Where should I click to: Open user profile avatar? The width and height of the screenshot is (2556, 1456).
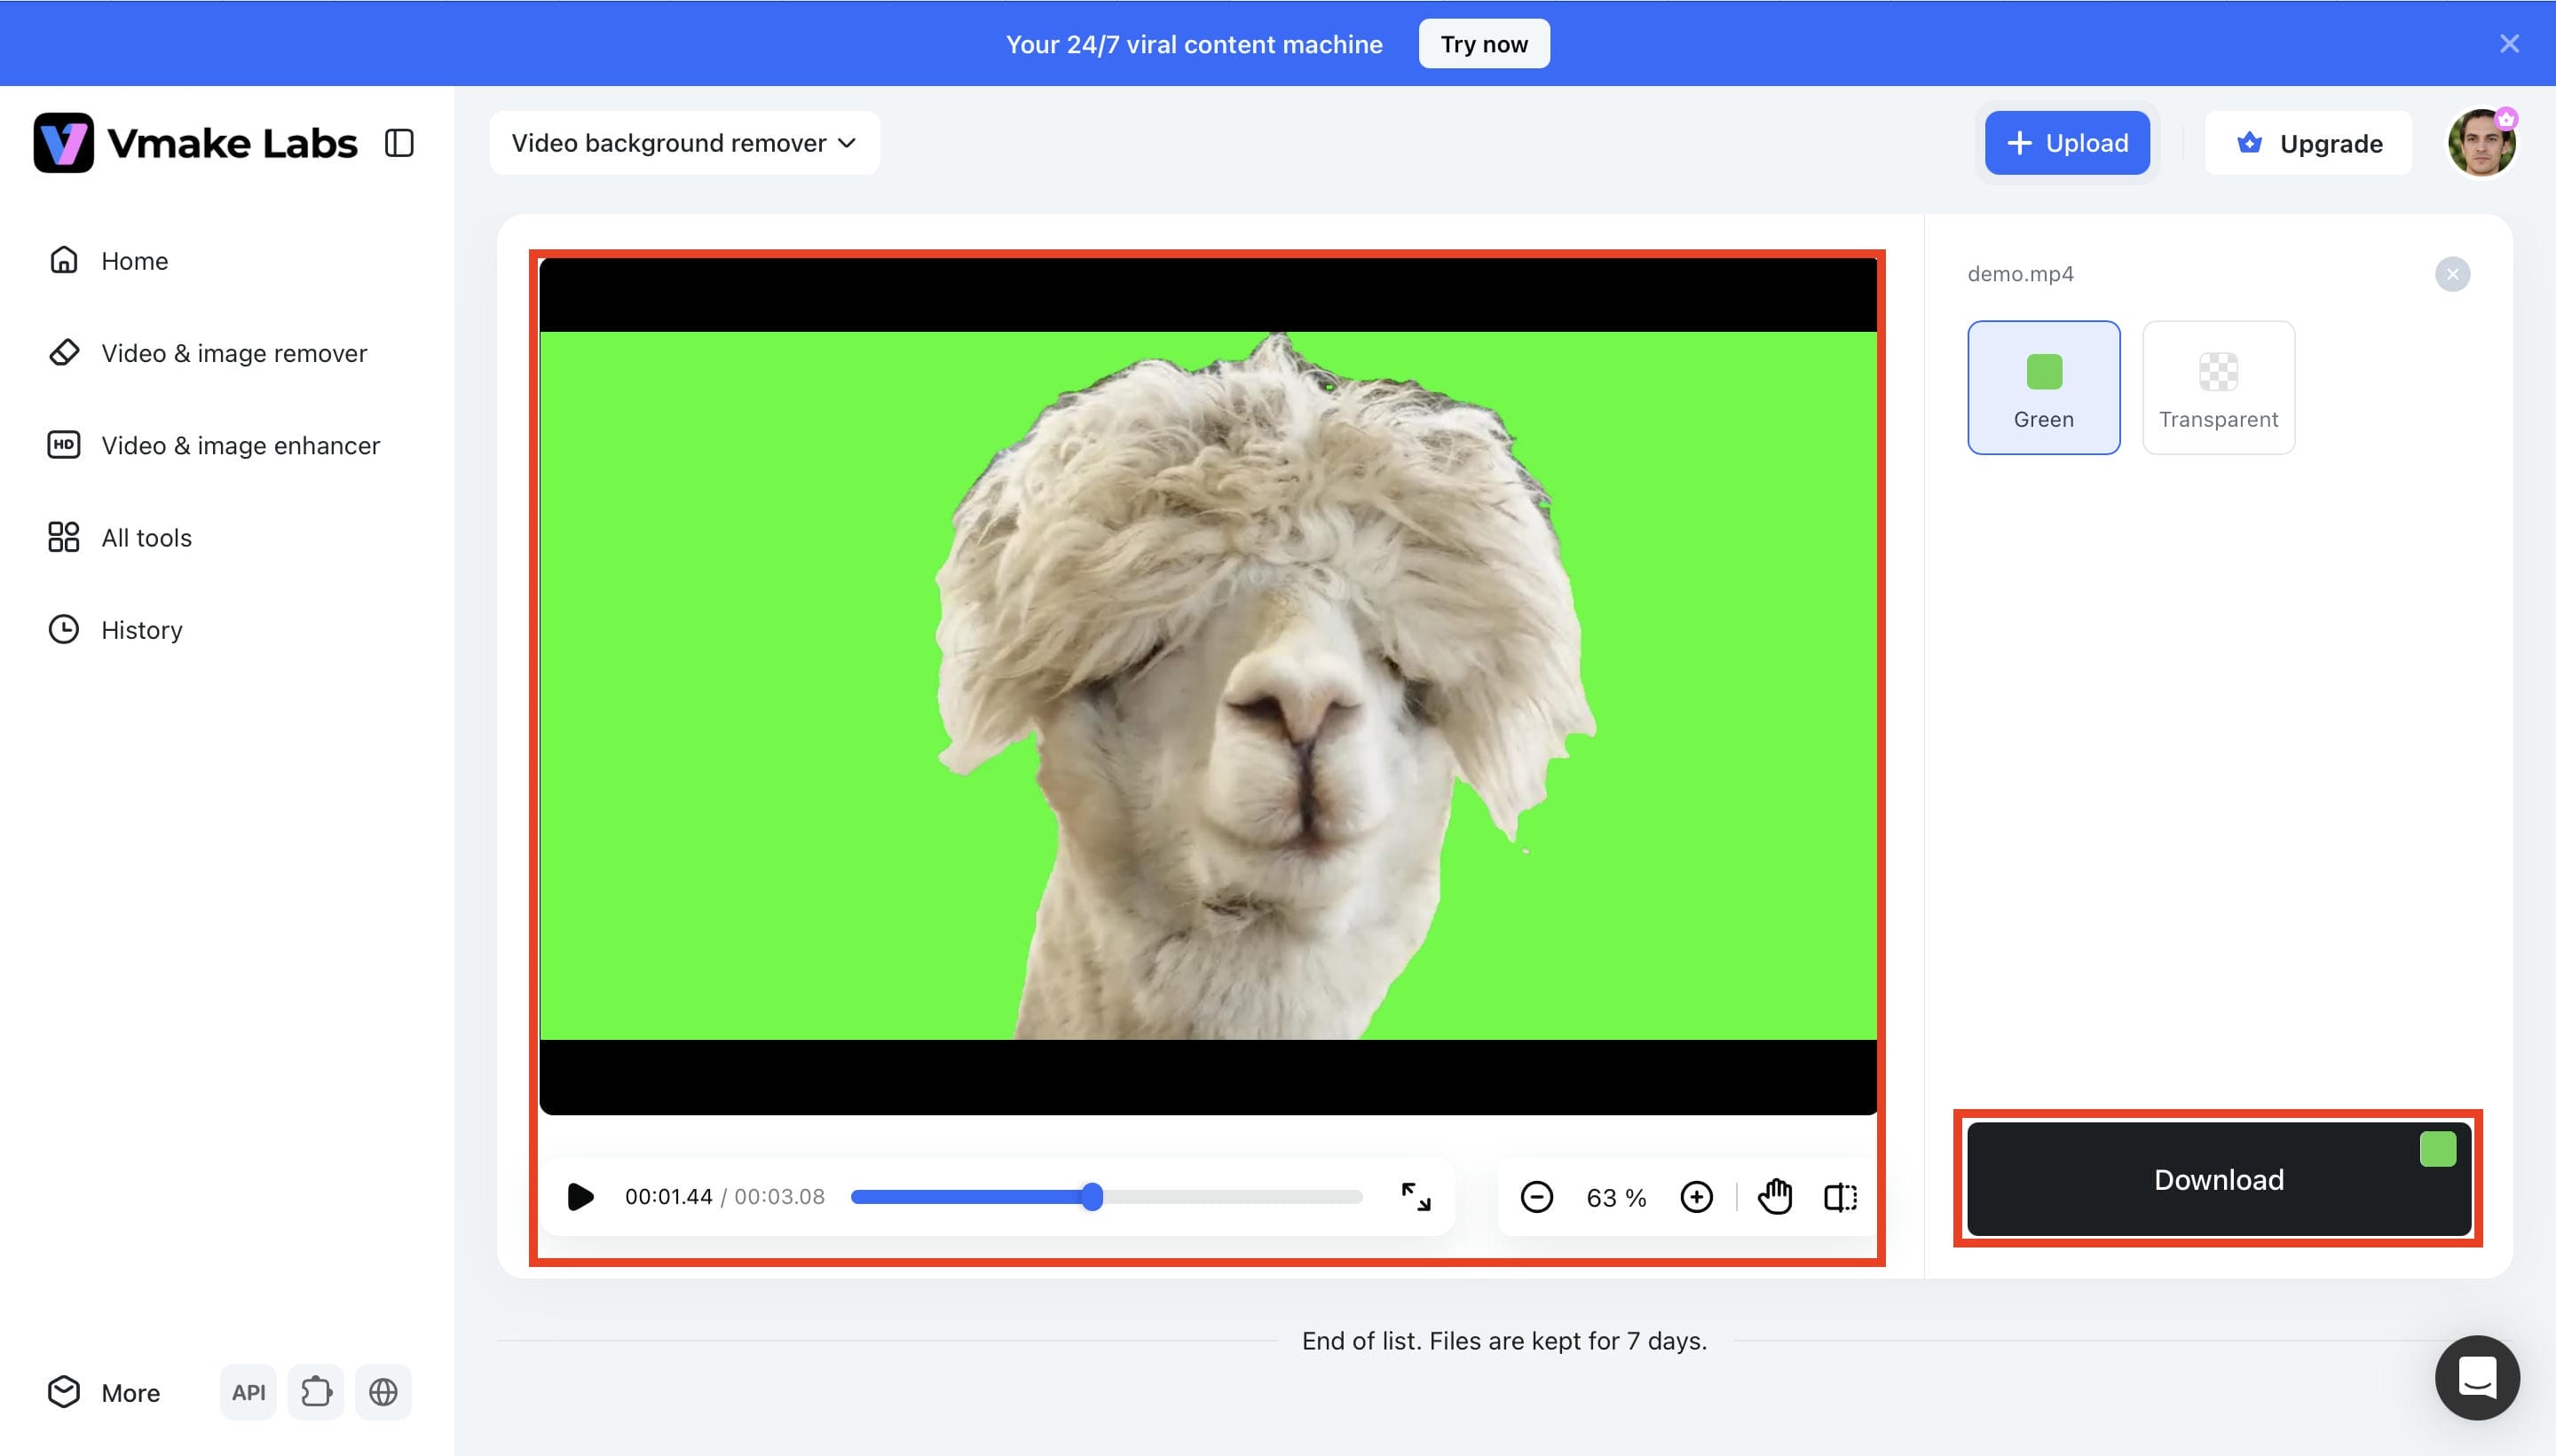(x=2481, y=143)
